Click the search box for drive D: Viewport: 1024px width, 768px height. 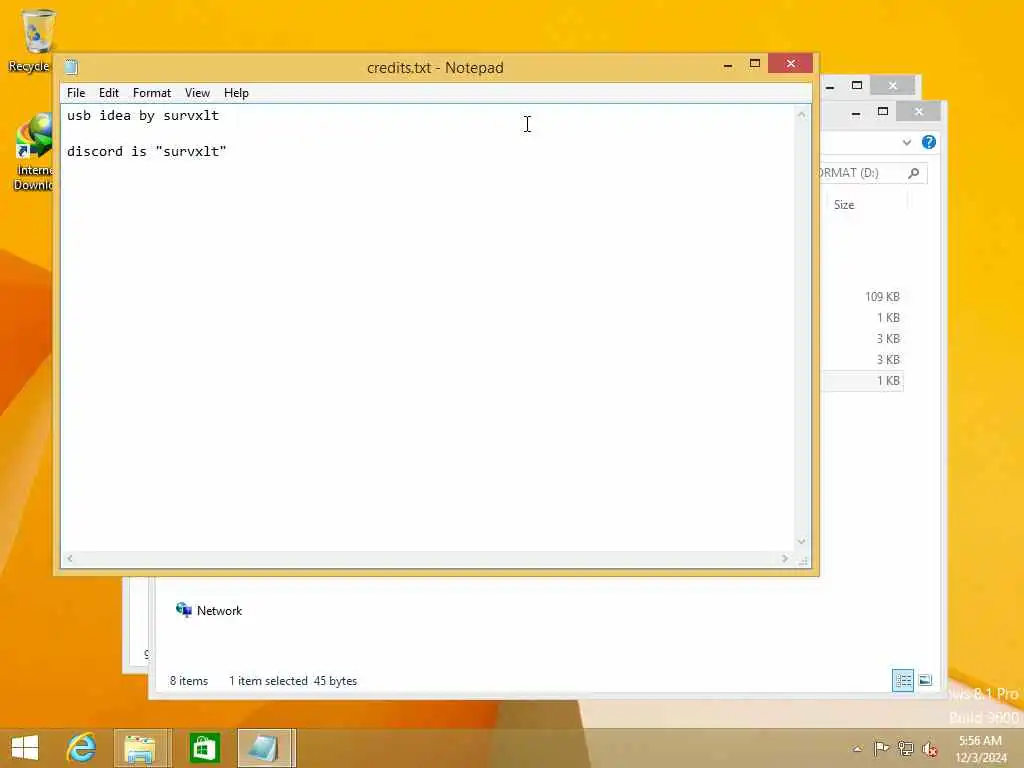click(872, 173)
